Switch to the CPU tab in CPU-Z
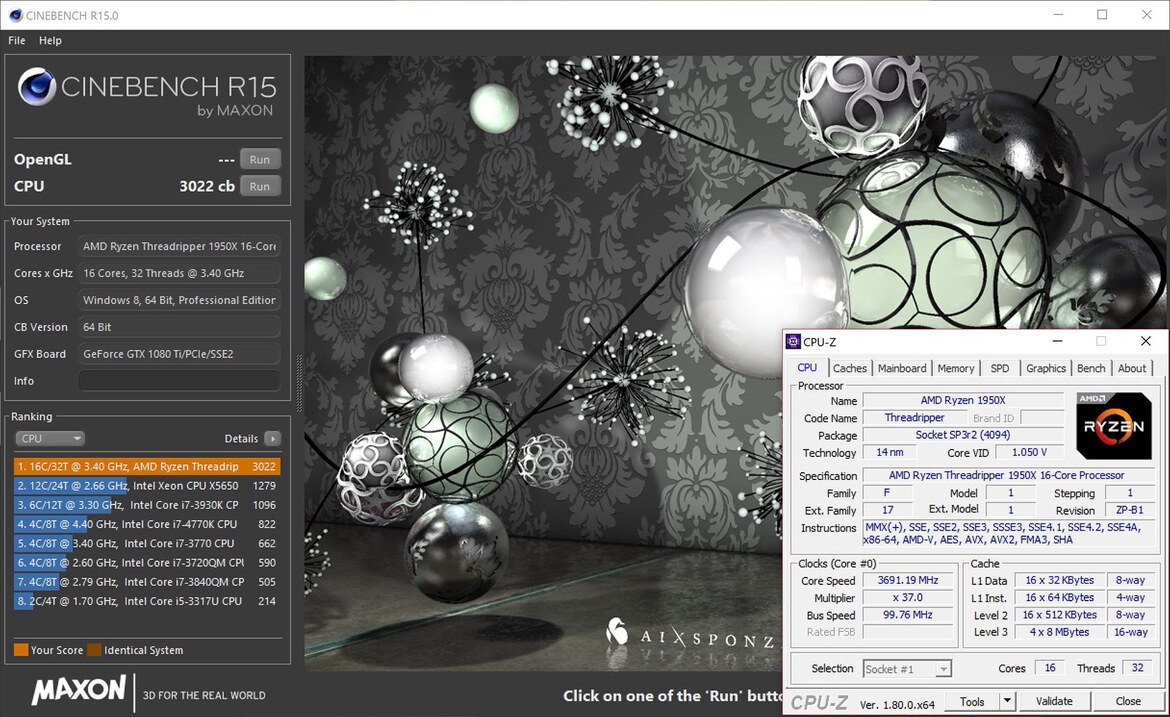This screenshot has height=717, width=1170. (807, 368)
